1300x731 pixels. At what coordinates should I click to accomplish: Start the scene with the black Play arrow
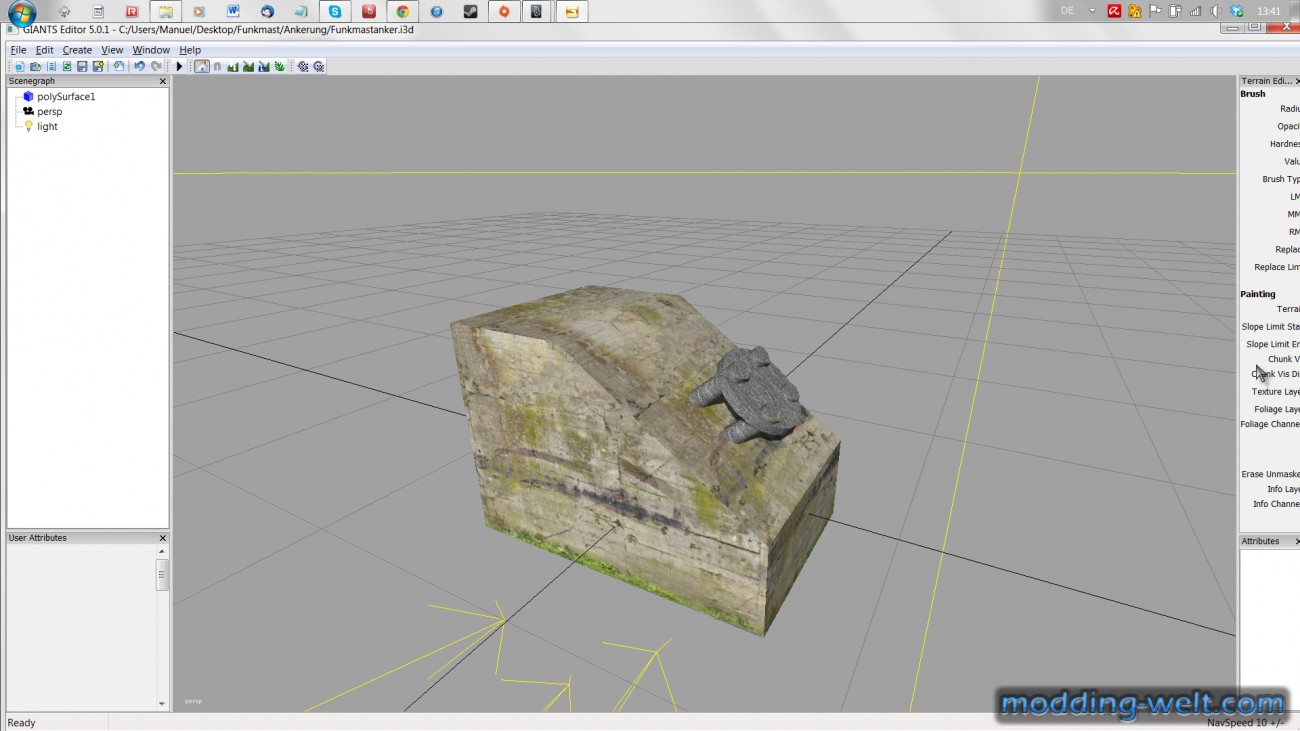(x=179, y=67)
